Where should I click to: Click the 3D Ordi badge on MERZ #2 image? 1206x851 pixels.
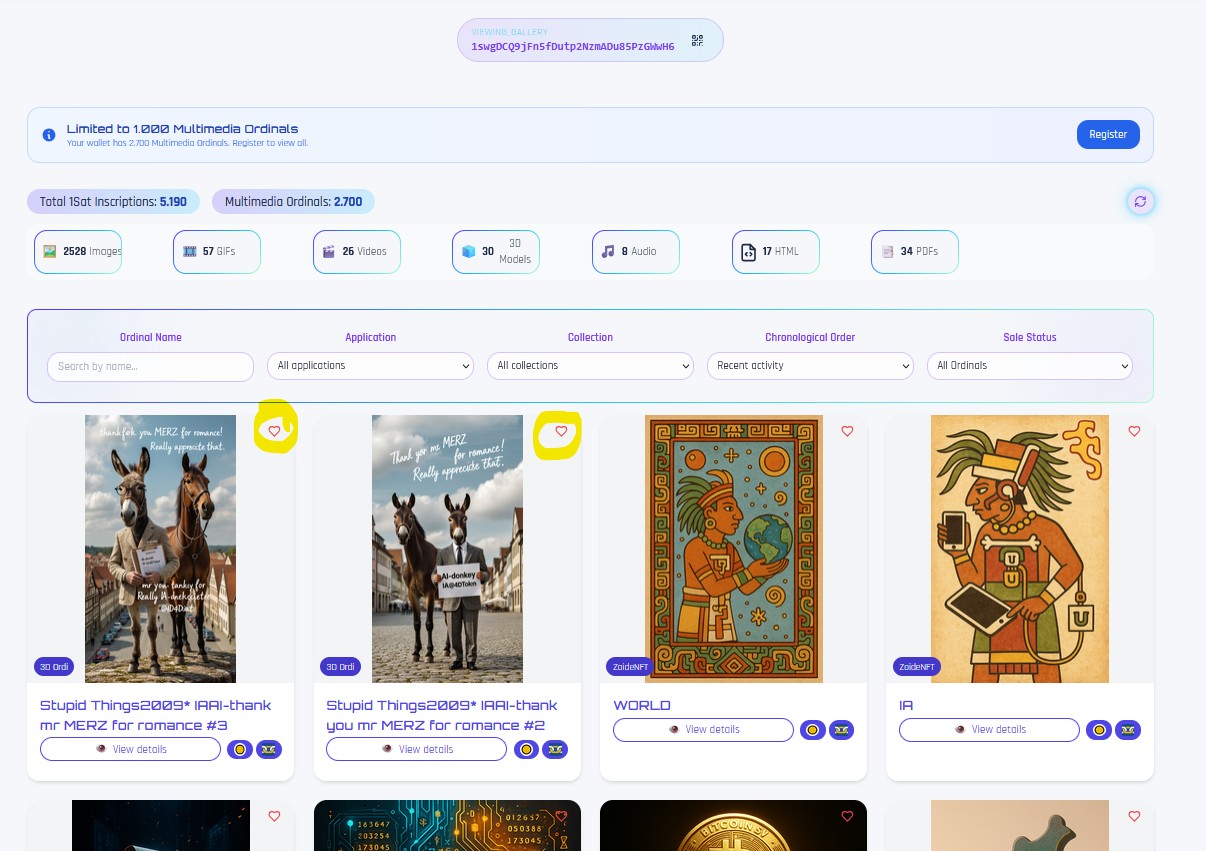(340, 667)
